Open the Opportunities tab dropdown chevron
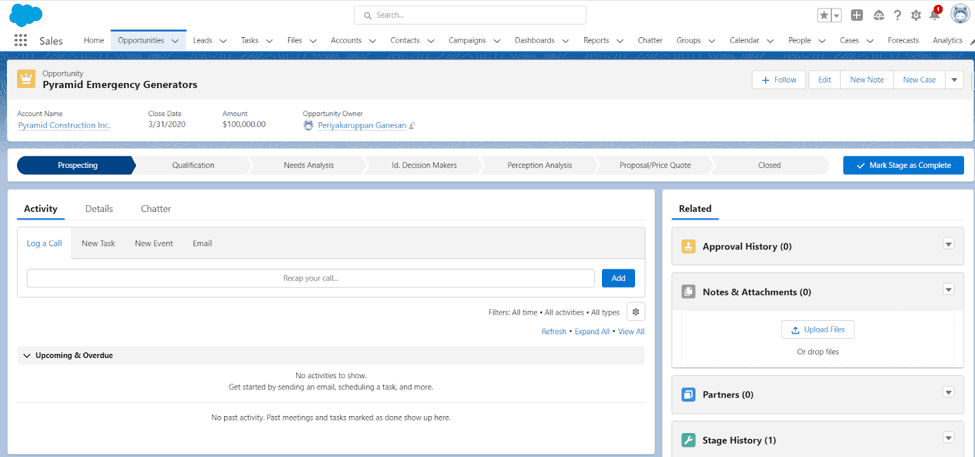Screen dimensions: 975x457 tap(175, 41)
